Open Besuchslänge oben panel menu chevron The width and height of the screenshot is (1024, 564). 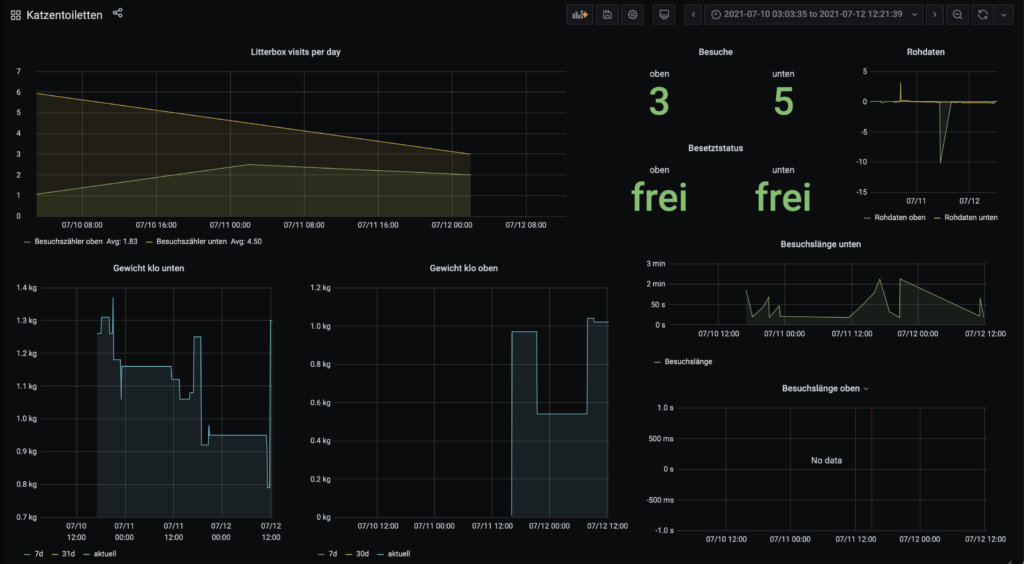pos(866,388)
